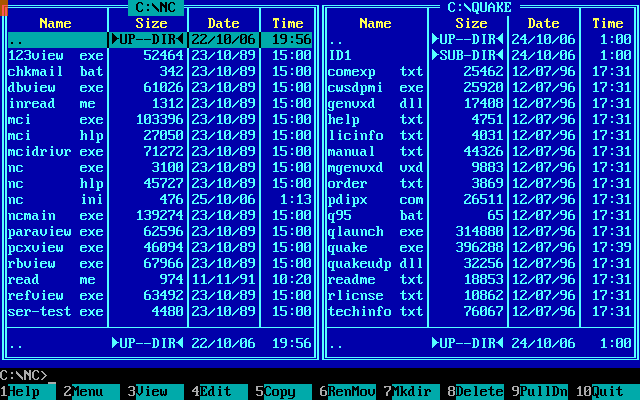Select the file read me
This screenshot has width=640, height=400.
pos(160,280)
